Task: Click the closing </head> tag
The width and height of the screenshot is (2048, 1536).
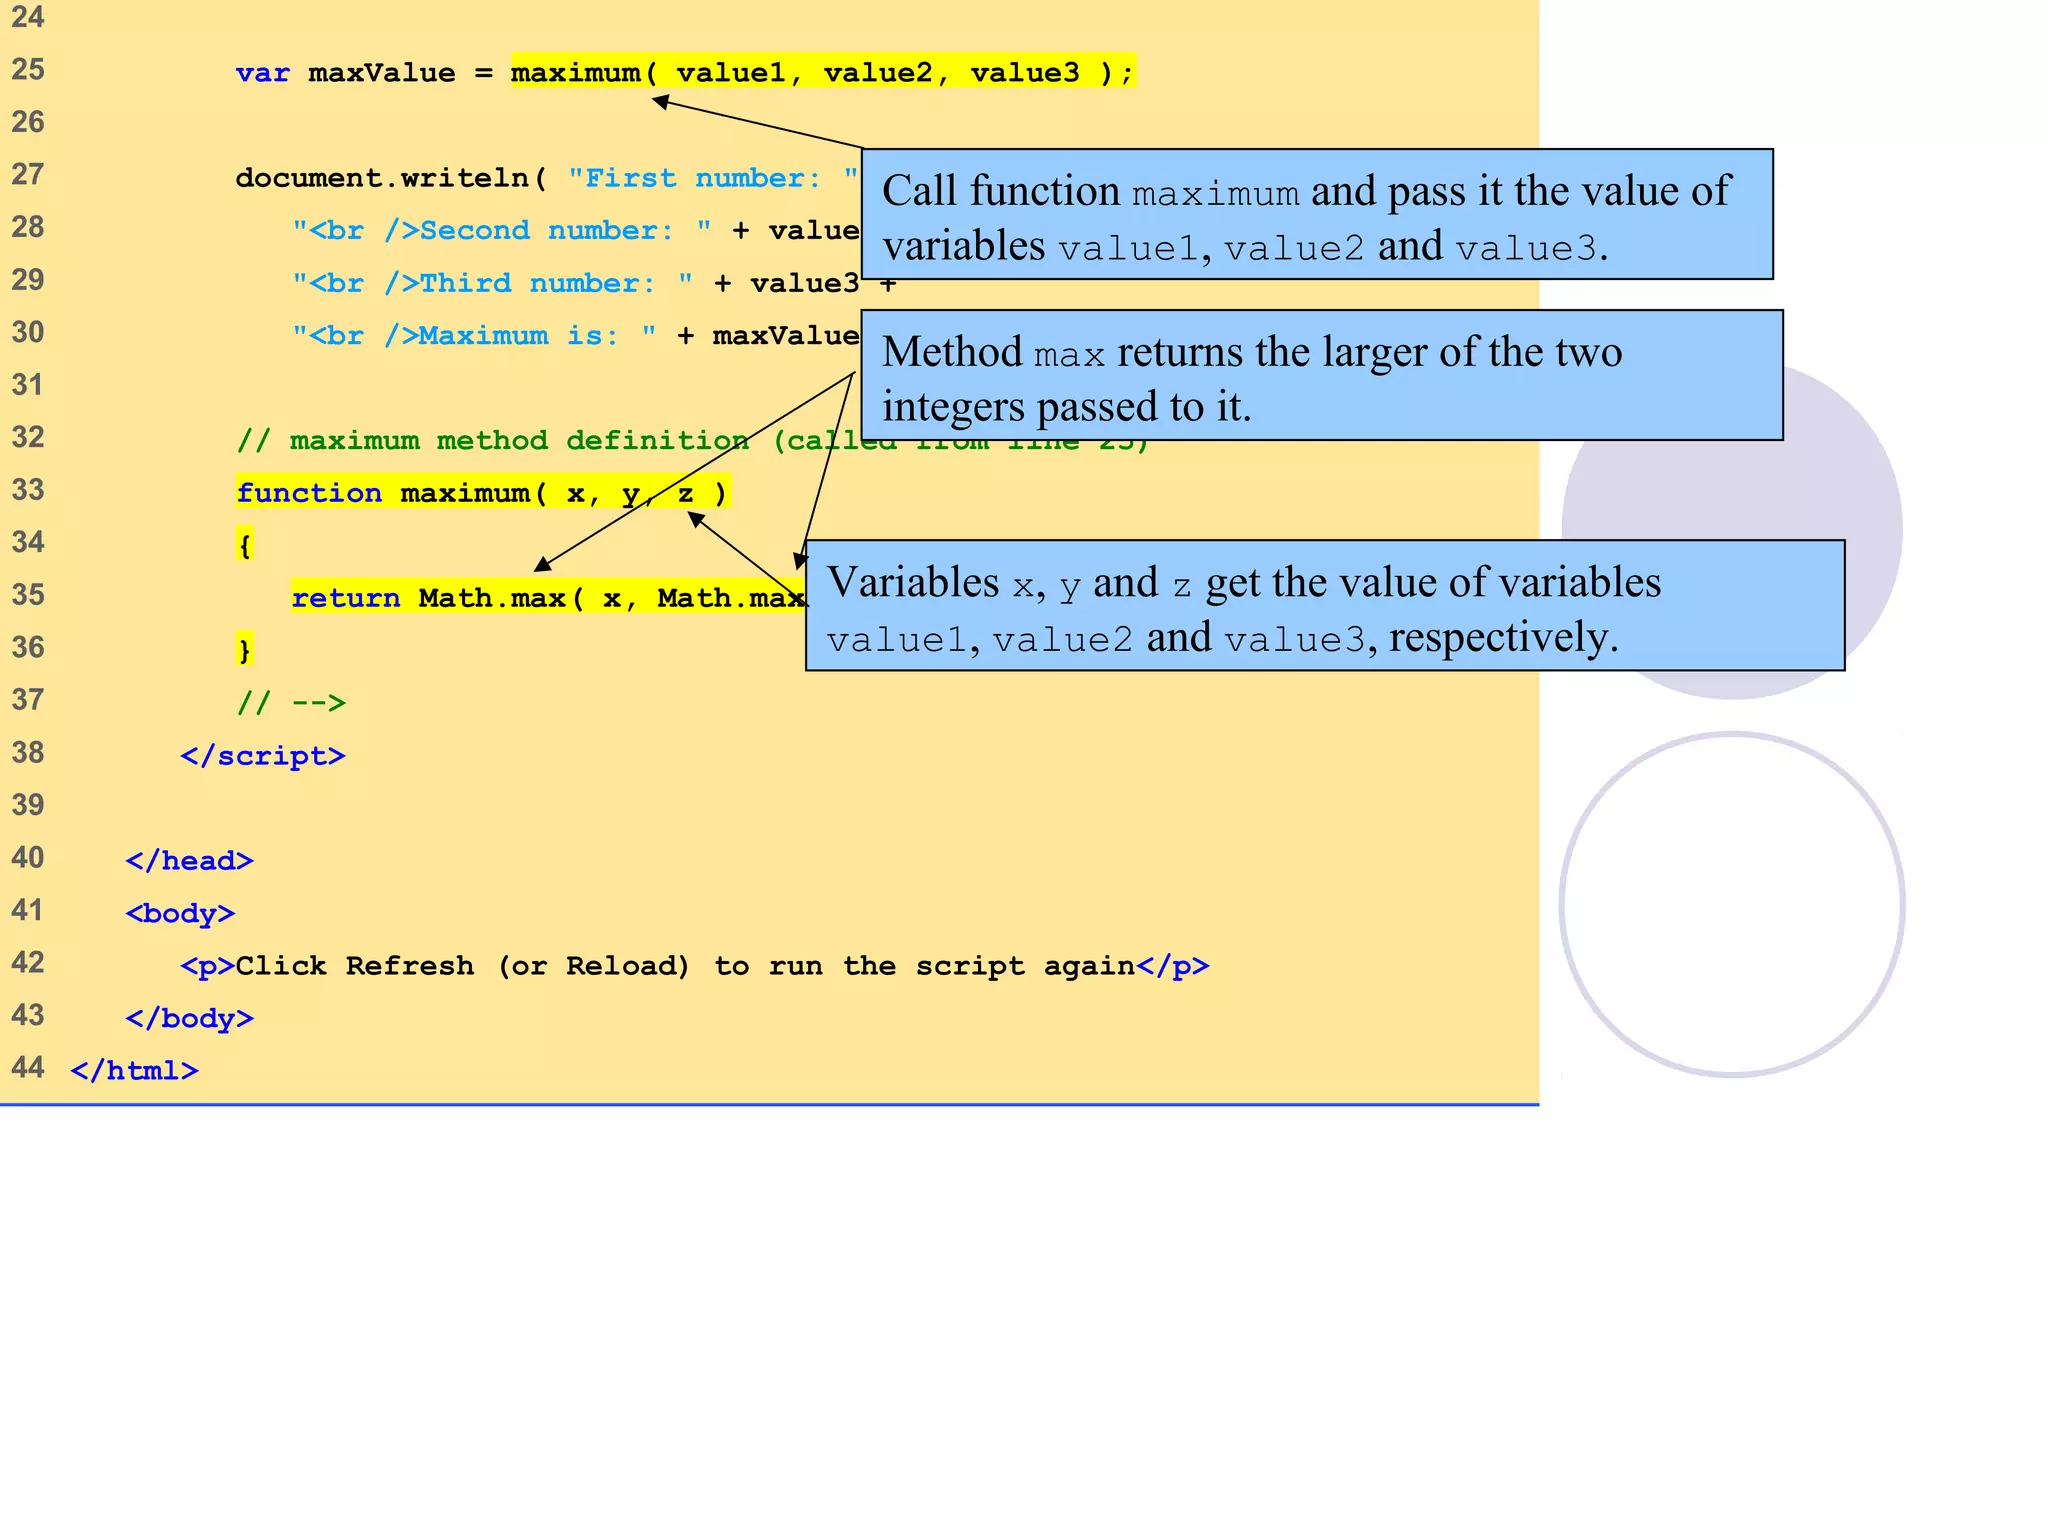Action: point(189,861)
